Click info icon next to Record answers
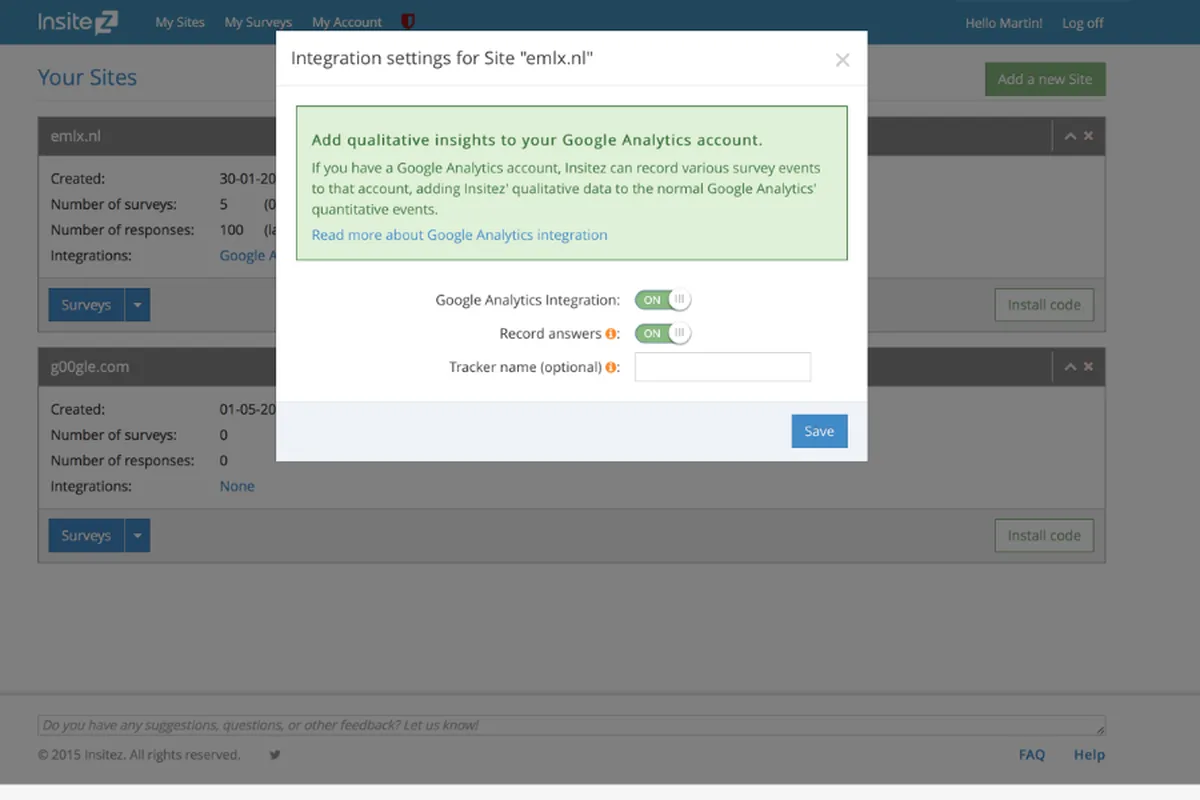The width and height of the screenshot is (1200, 800). tap(611, 334)
